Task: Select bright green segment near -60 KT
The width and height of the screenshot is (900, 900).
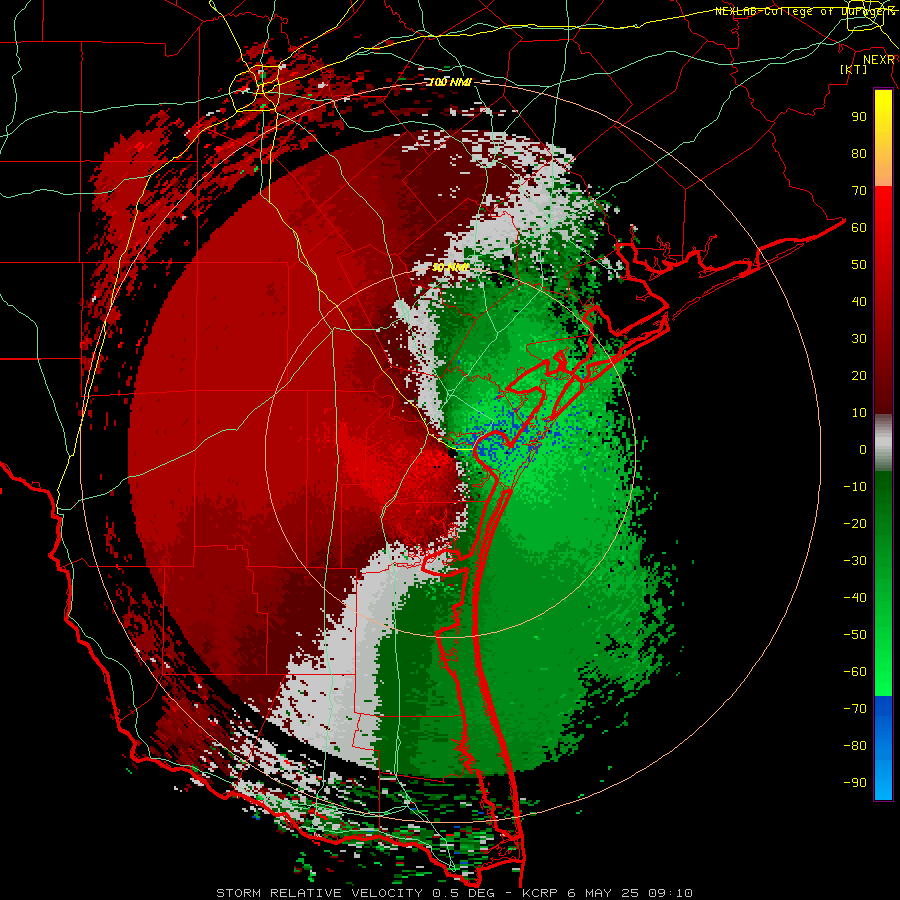Action: (x=883, y=666)
